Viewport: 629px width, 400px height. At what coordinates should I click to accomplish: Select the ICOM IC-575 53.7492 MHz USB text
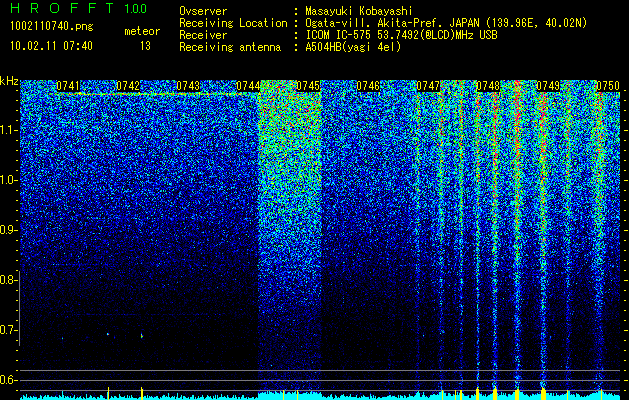click(401, 35)
